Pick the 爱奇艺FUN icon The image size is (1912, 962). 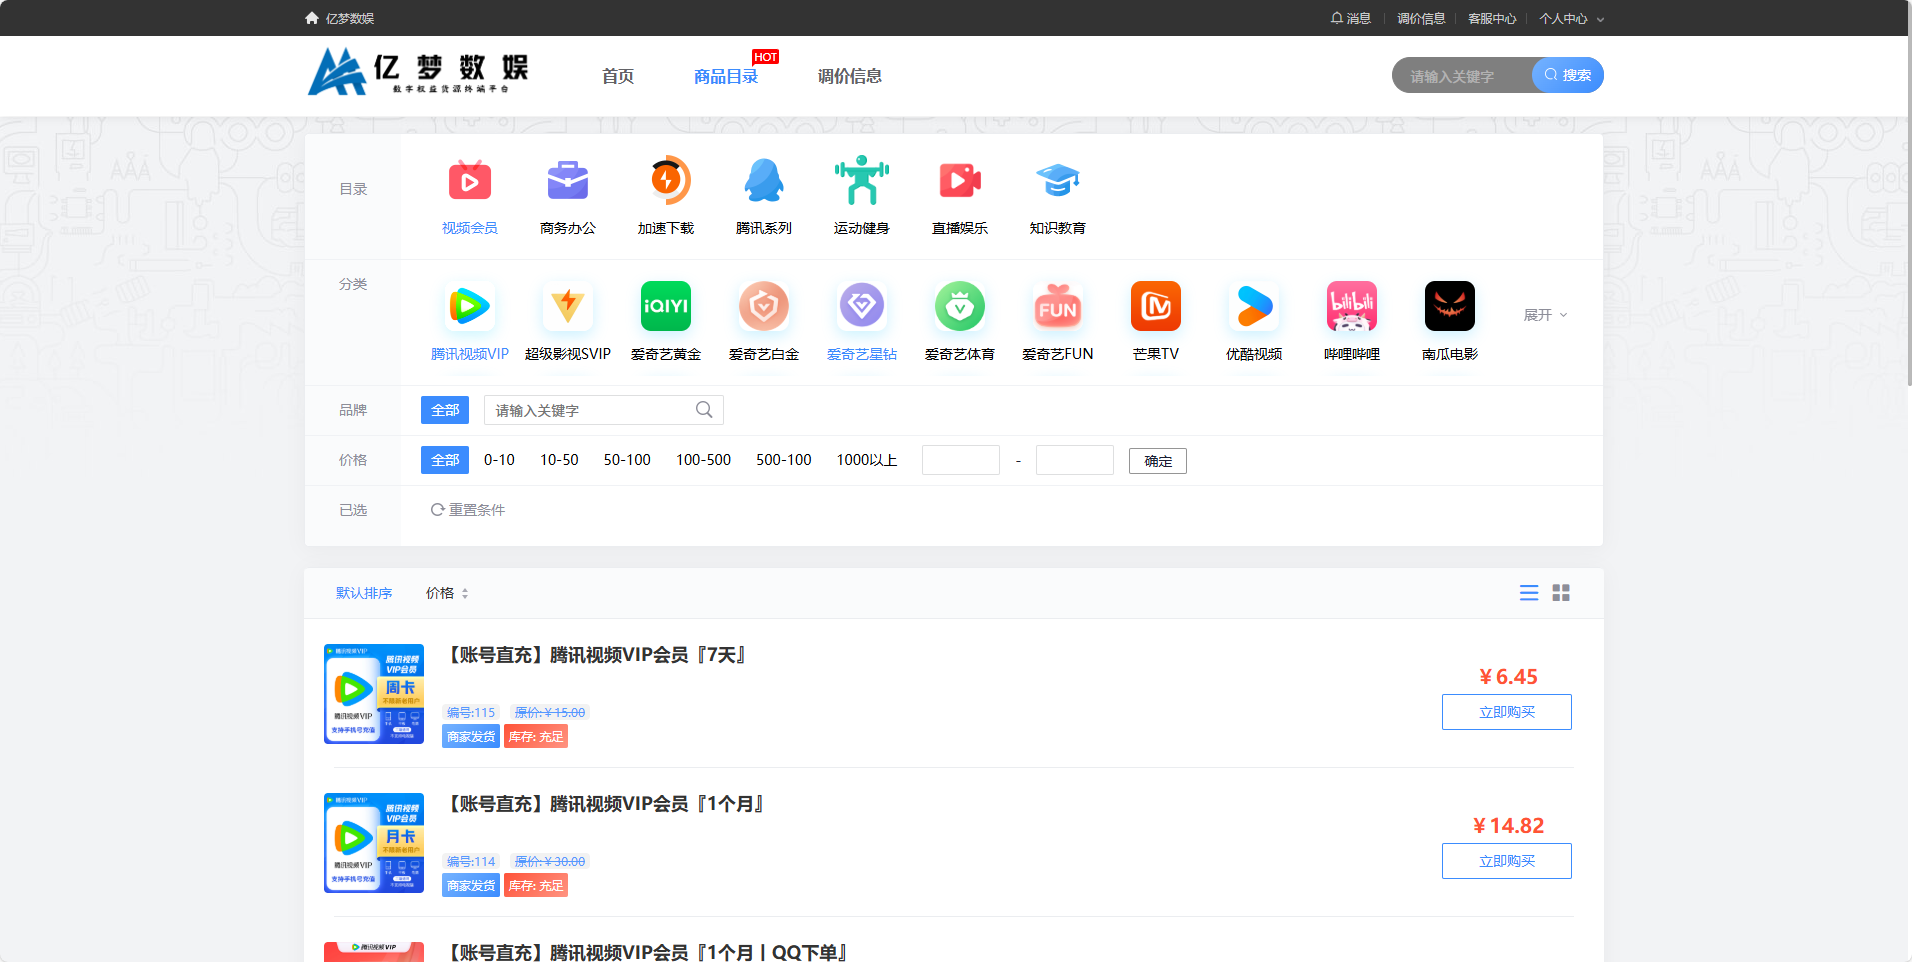1058,306
